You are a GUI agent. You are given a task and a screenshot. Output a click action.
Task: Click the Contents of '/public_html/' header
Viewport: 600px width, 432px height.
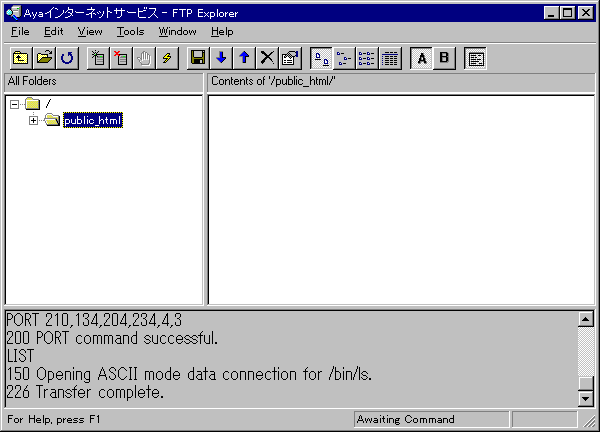tap(401, 82)
